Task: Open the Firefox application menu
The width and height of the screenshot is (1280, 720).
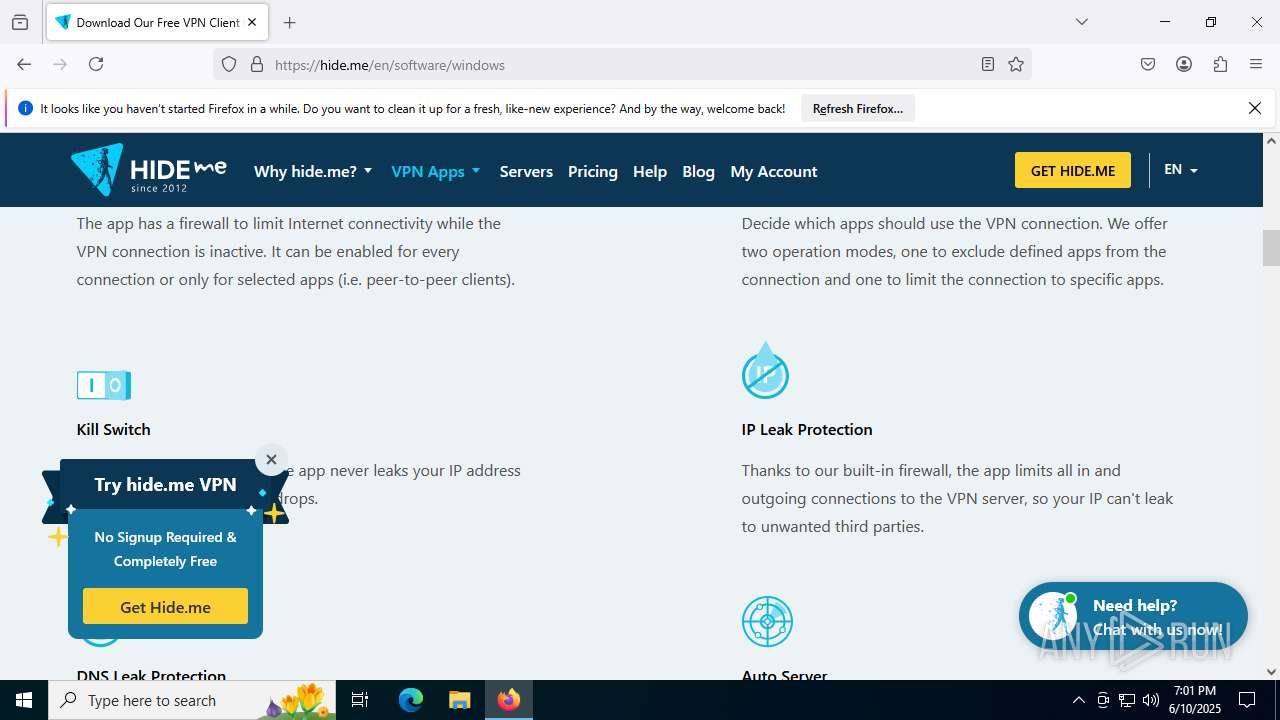Action: pyautogui.click(x=1256, y=64)
